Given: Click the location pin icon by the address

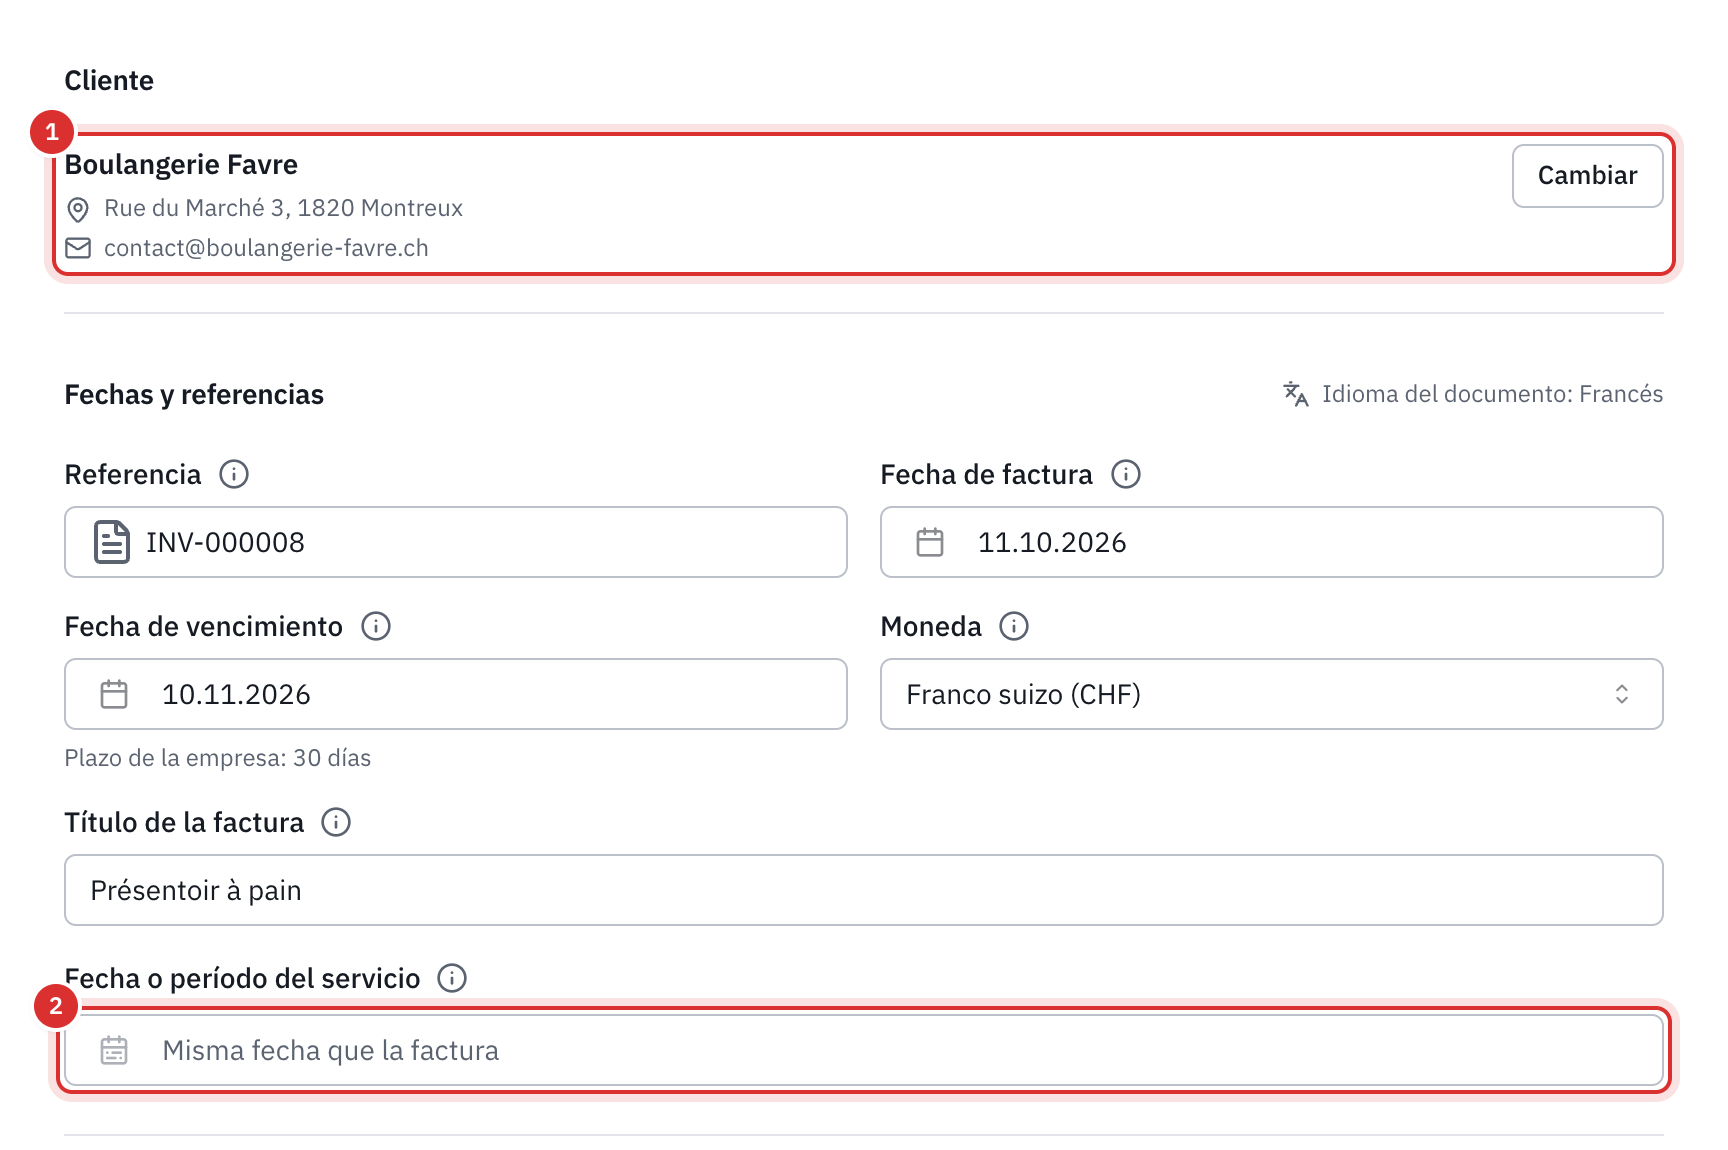Looking at the screenshot, I should coord(78,209).
